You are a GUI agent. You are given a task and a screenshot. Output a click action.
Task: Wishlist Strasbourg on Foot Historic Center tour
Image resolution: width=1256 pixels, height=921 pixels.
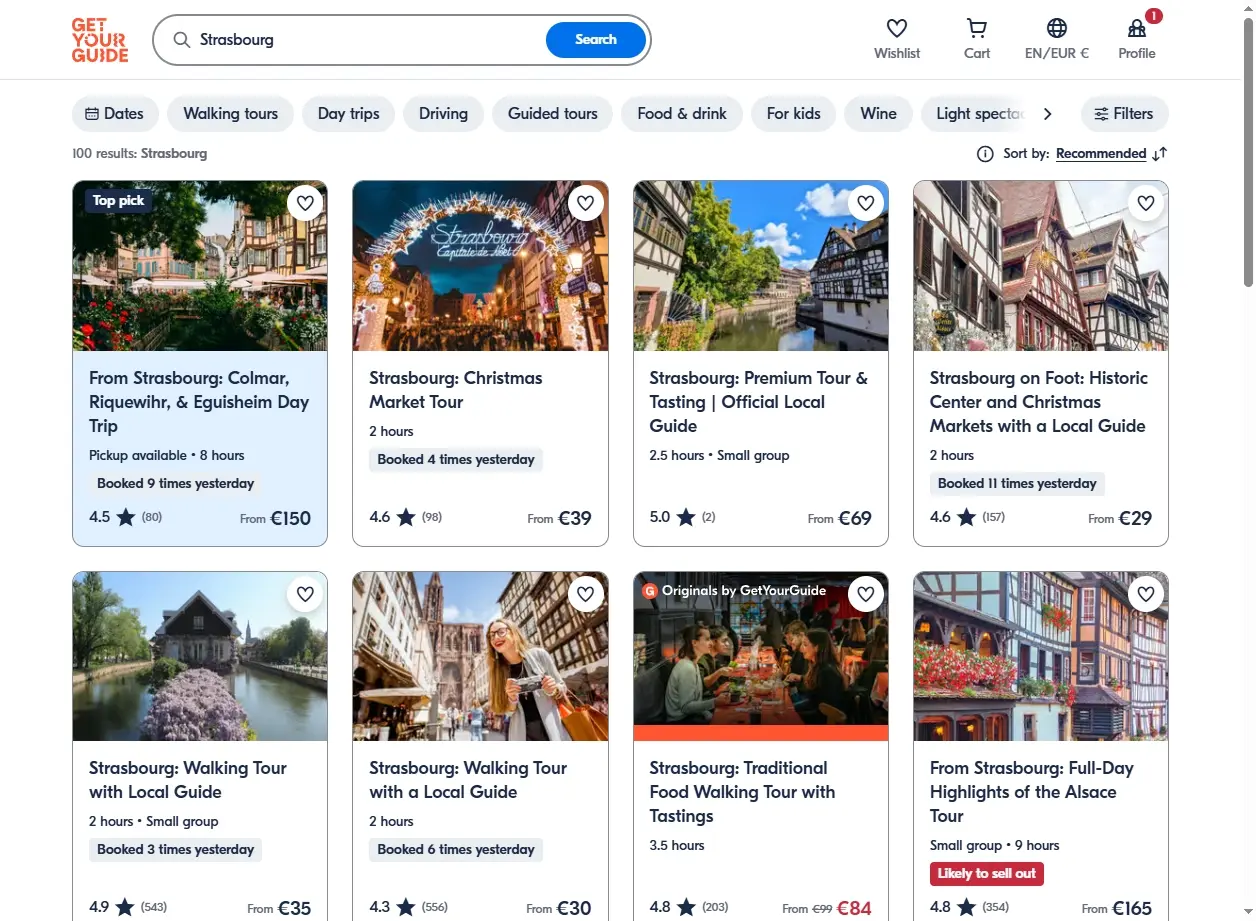(1146, 203)
